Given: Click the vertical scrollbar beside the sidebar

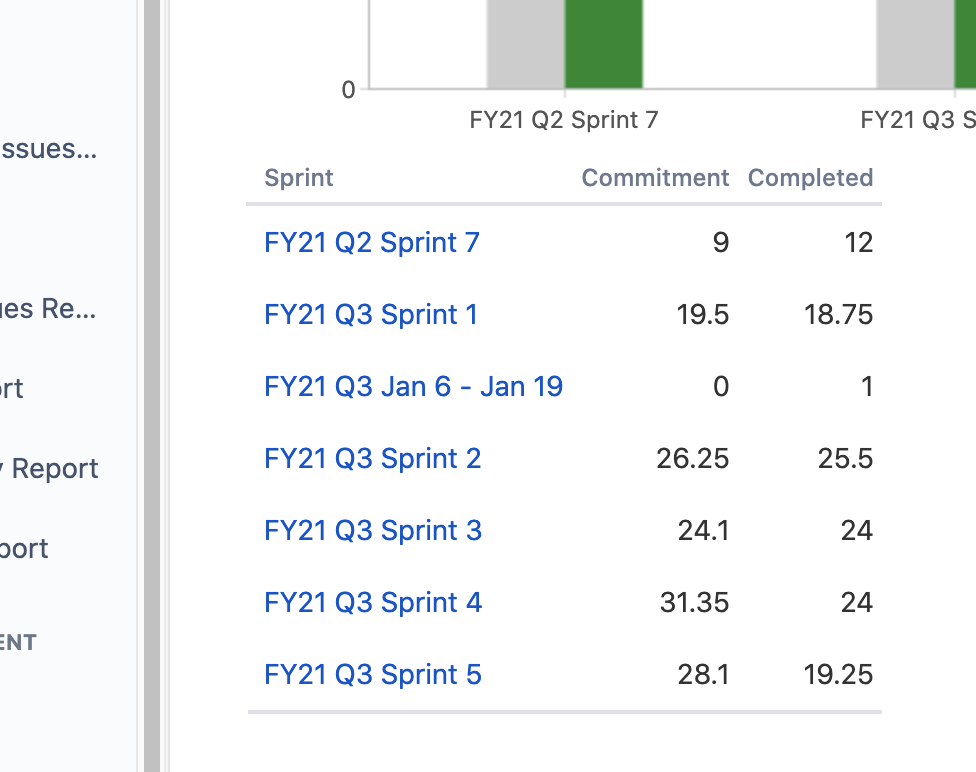Looking at the screenshot, I should 152,386.
